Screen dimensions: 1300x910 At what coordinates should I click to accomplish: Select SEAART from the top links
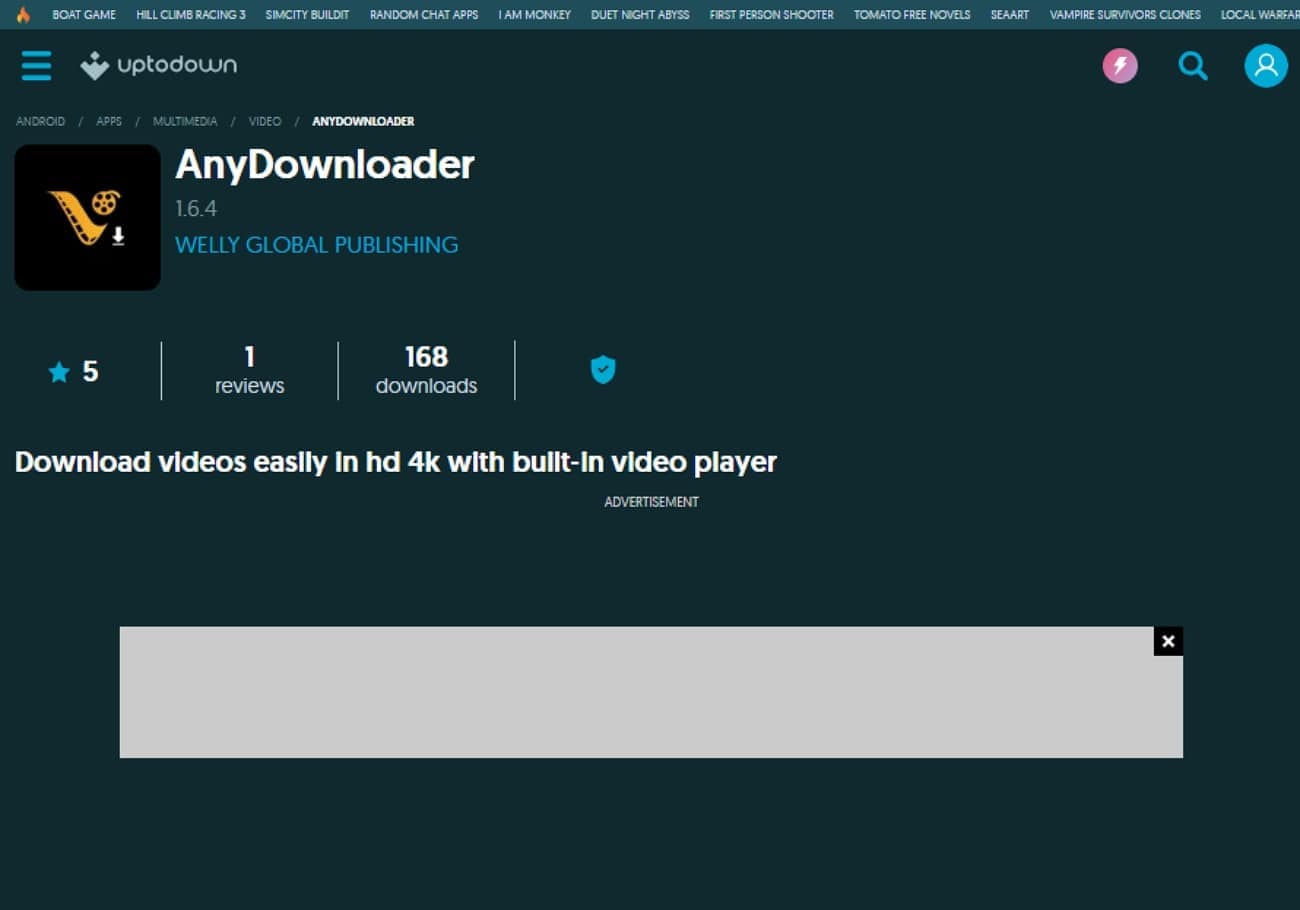1009,14
